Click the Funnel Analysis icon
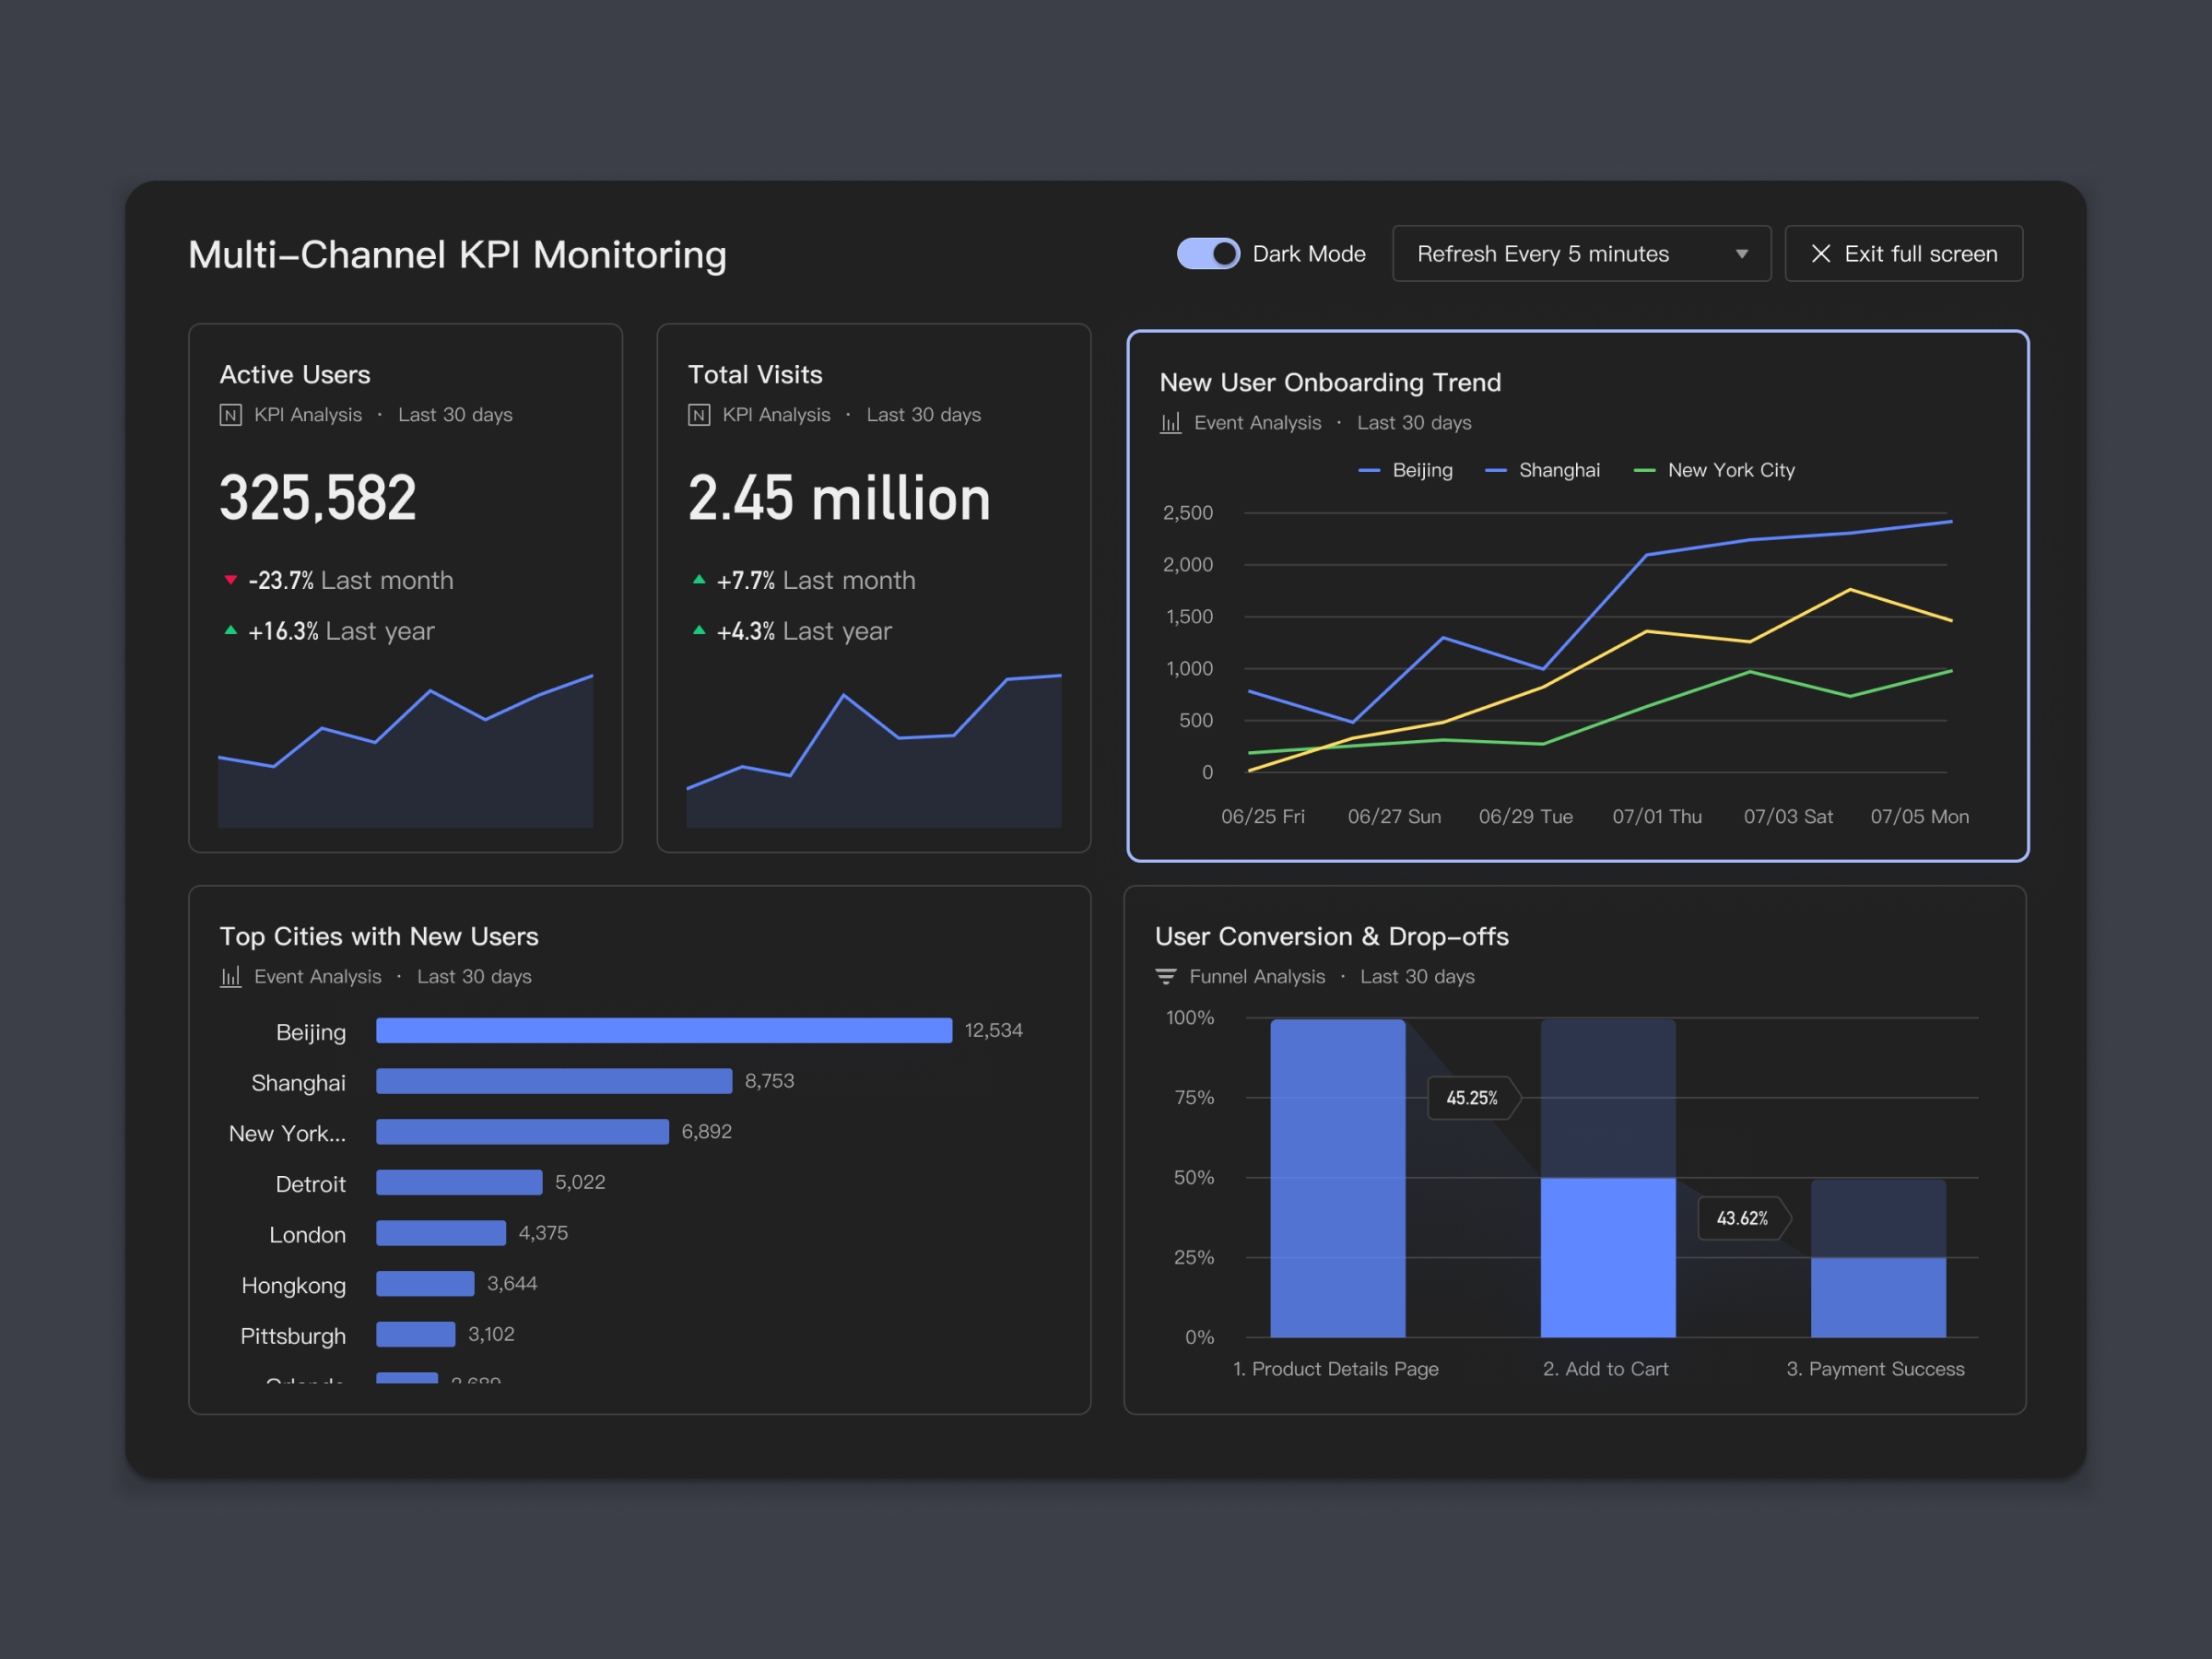The image size is (2212, 1659). (1165, 977)
